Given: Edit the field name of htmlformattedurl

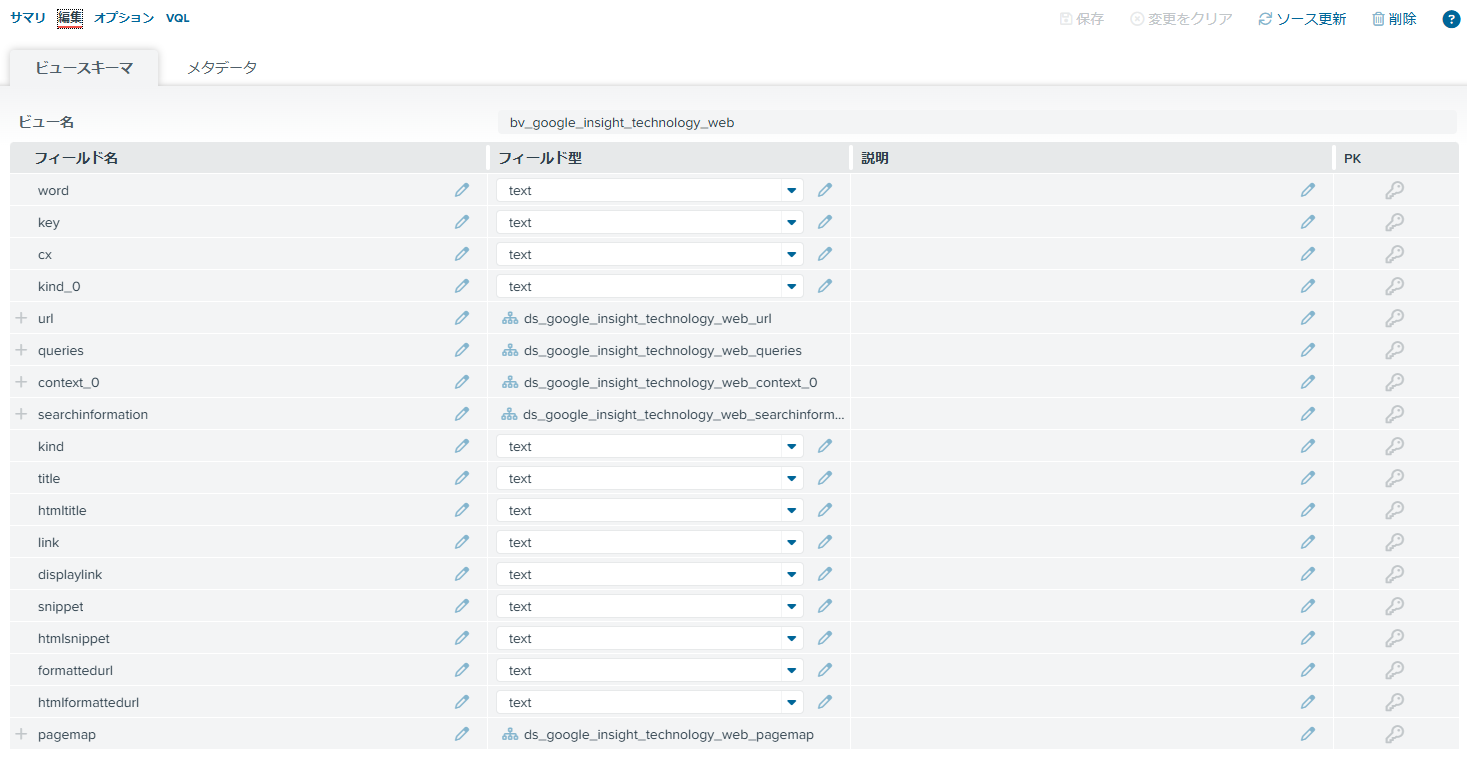Looking at the screenshot, I should pos(461,701).
